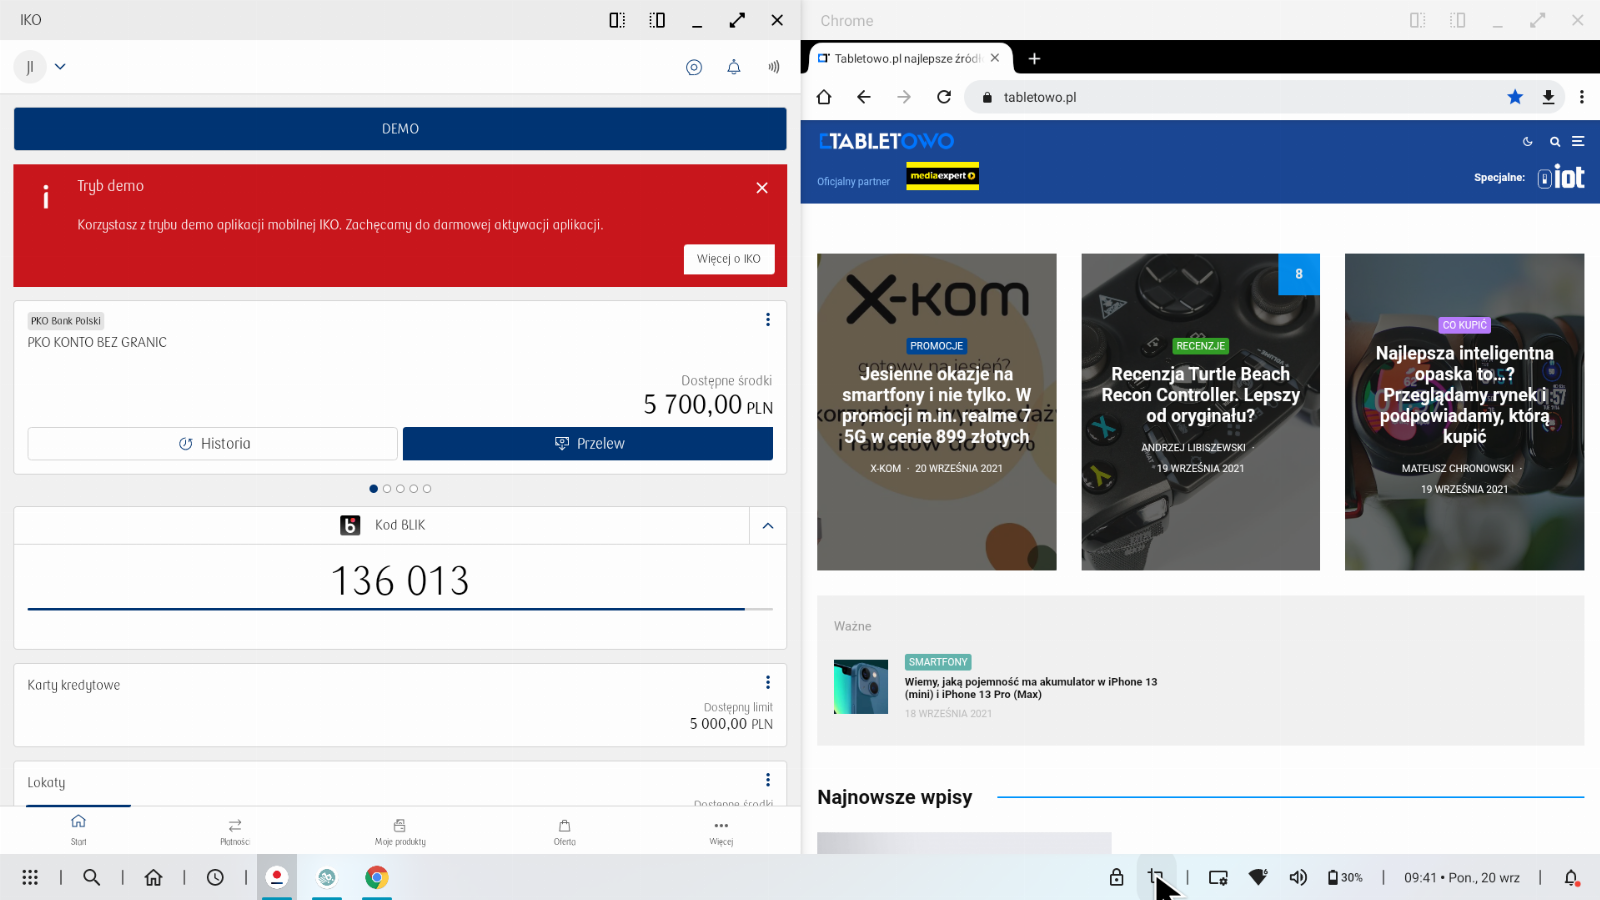Go to Chrome home page

coord(824,97)
